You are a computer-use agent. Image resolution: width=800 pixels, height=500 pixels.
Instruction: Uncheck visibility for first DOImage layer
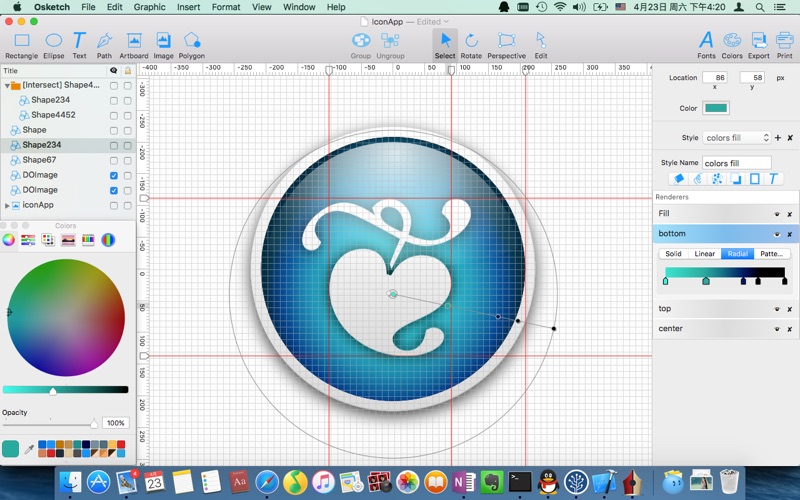pyautogui.click(x=114, y=176)
